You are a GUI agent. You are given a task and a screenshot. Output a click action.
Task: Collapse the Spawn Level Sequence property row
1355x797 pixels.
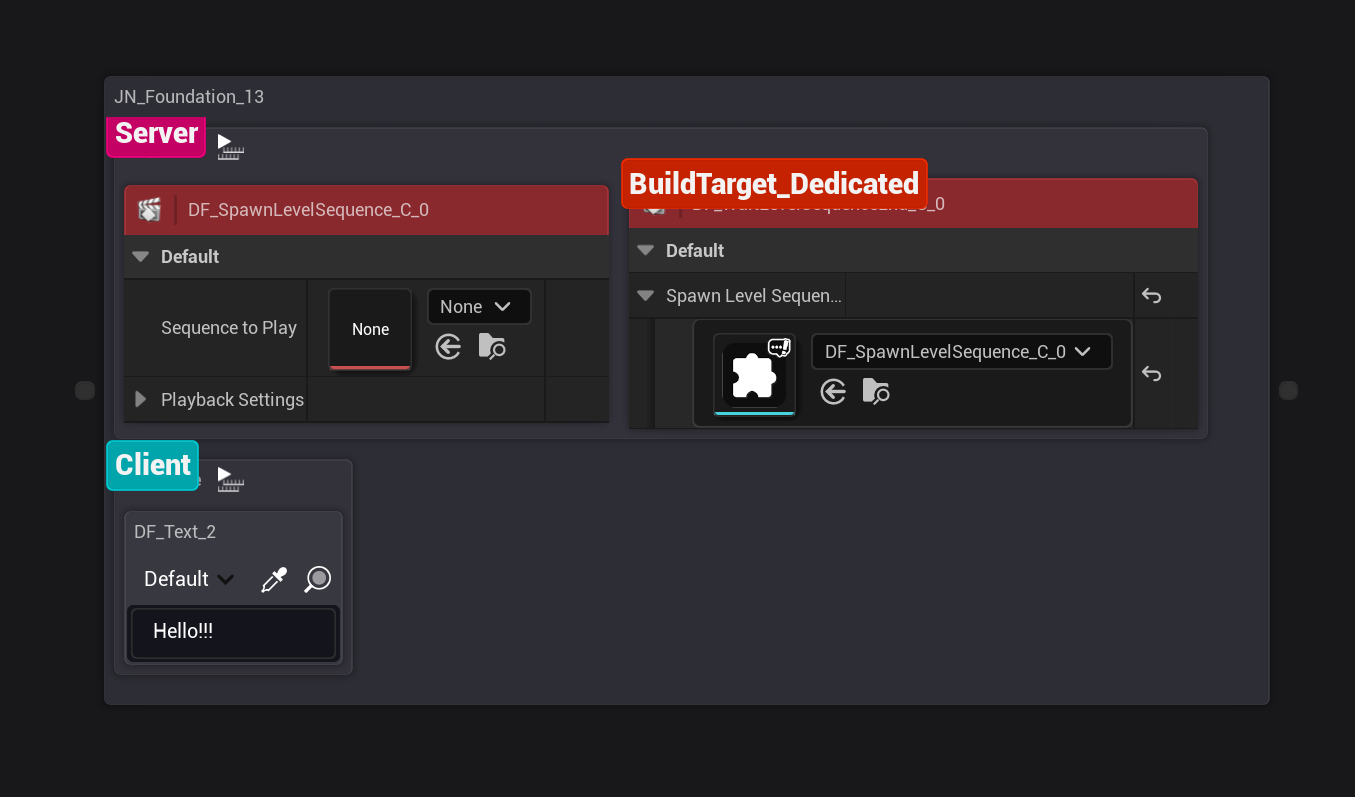tap(645, 296)
